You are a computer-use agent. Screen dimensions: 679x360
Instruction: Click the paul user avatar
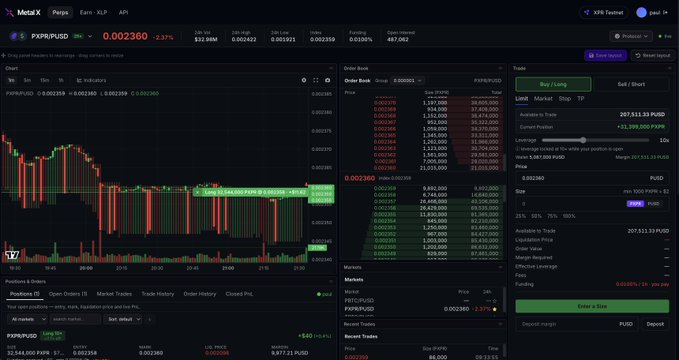tap(641, 13)
